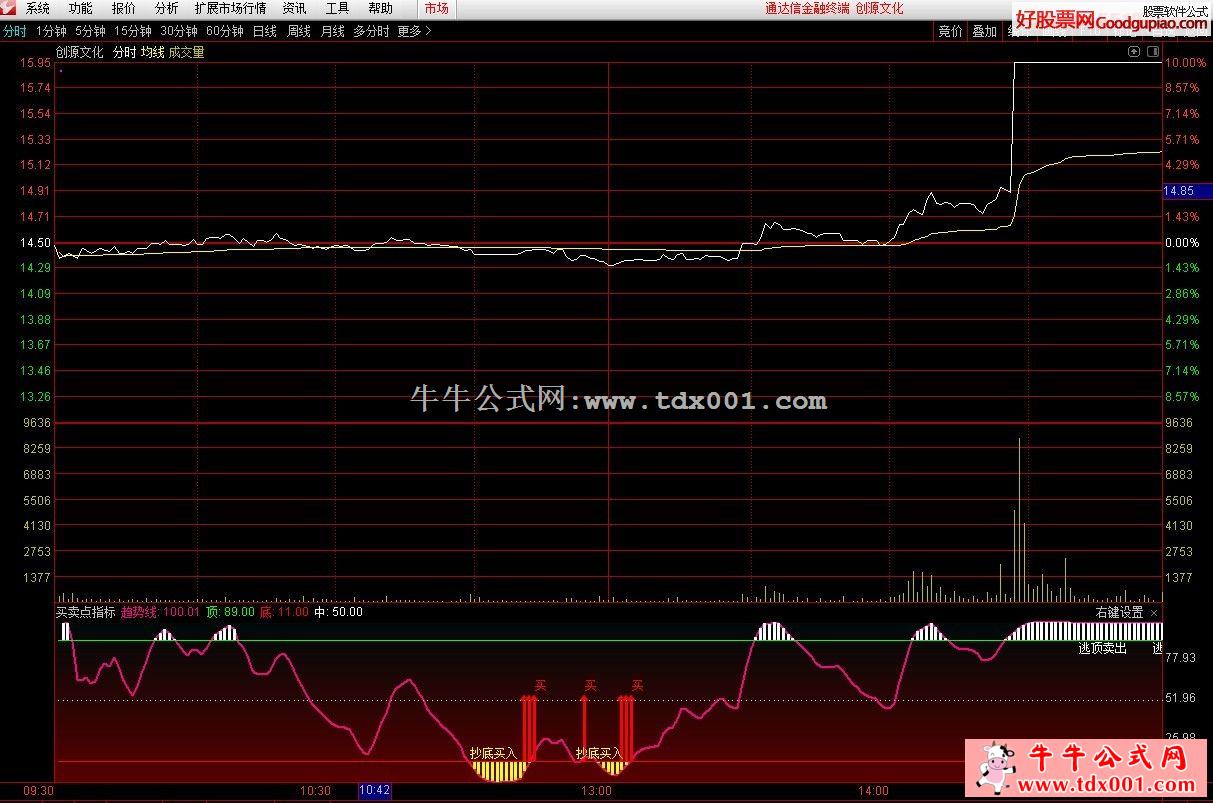Image resolution: width=1213 pixels, height=803 pixels.
Task: Select the 日线 period tab
Action: pyautogui.click(x=265, y=31)
